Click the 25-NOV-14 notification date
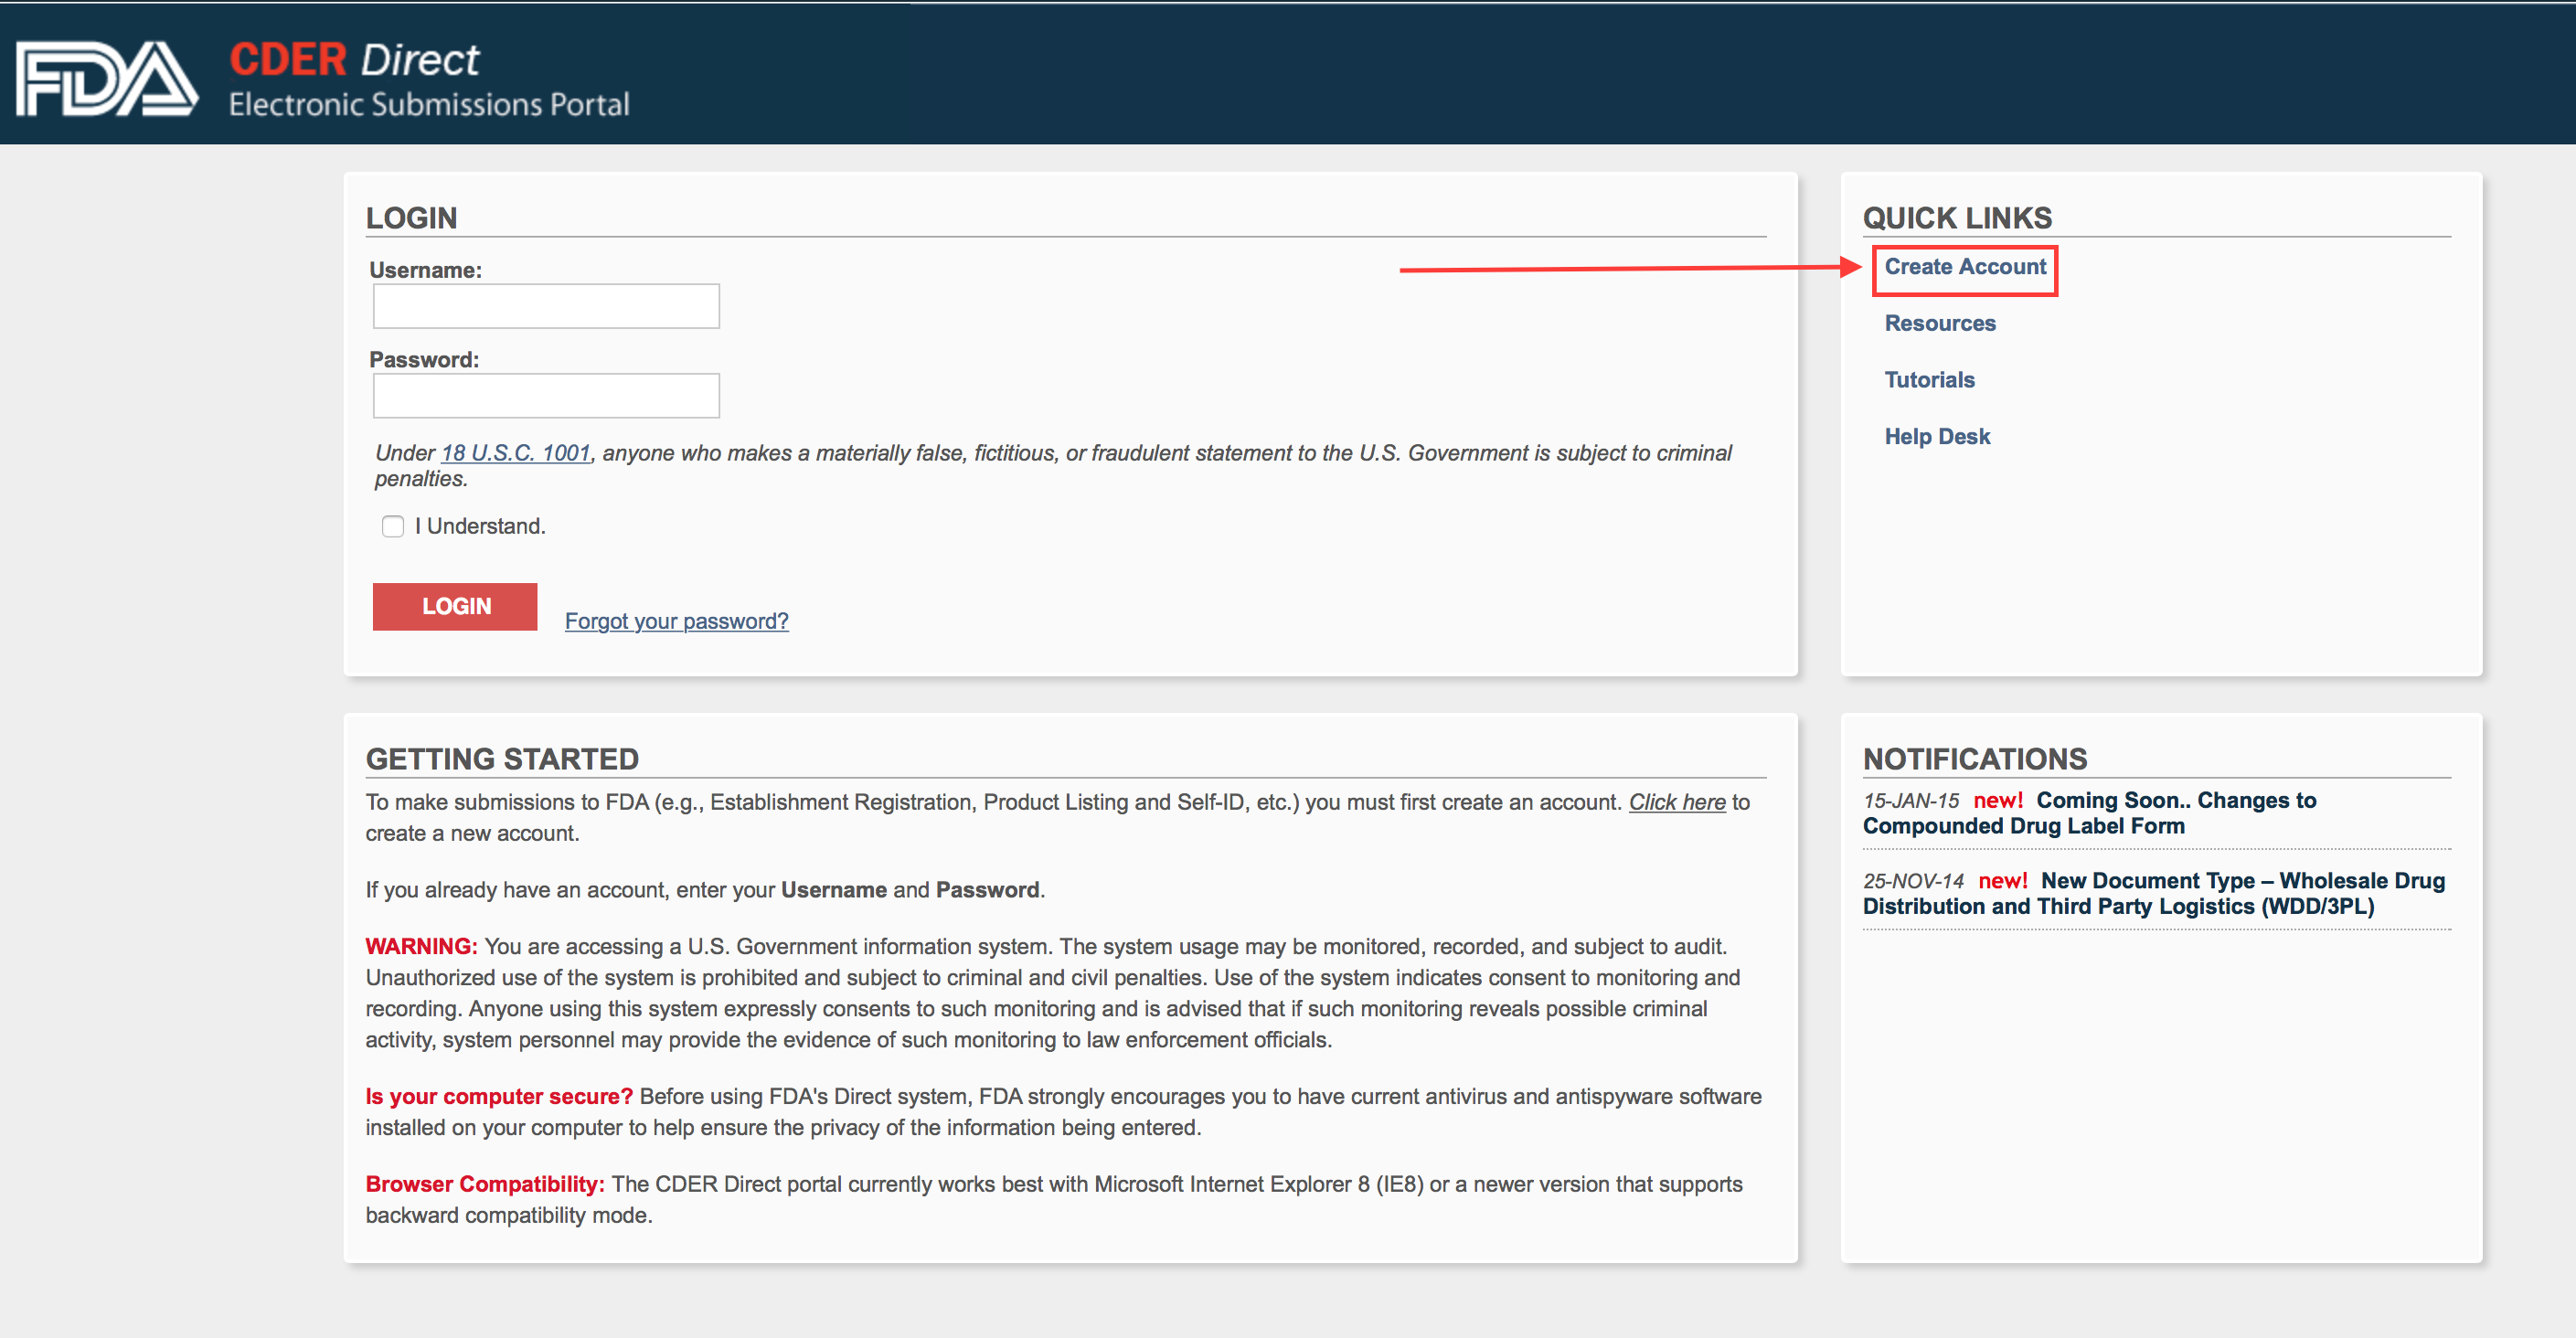This screenshot has height=1338, width=2576. point(1912,881)
